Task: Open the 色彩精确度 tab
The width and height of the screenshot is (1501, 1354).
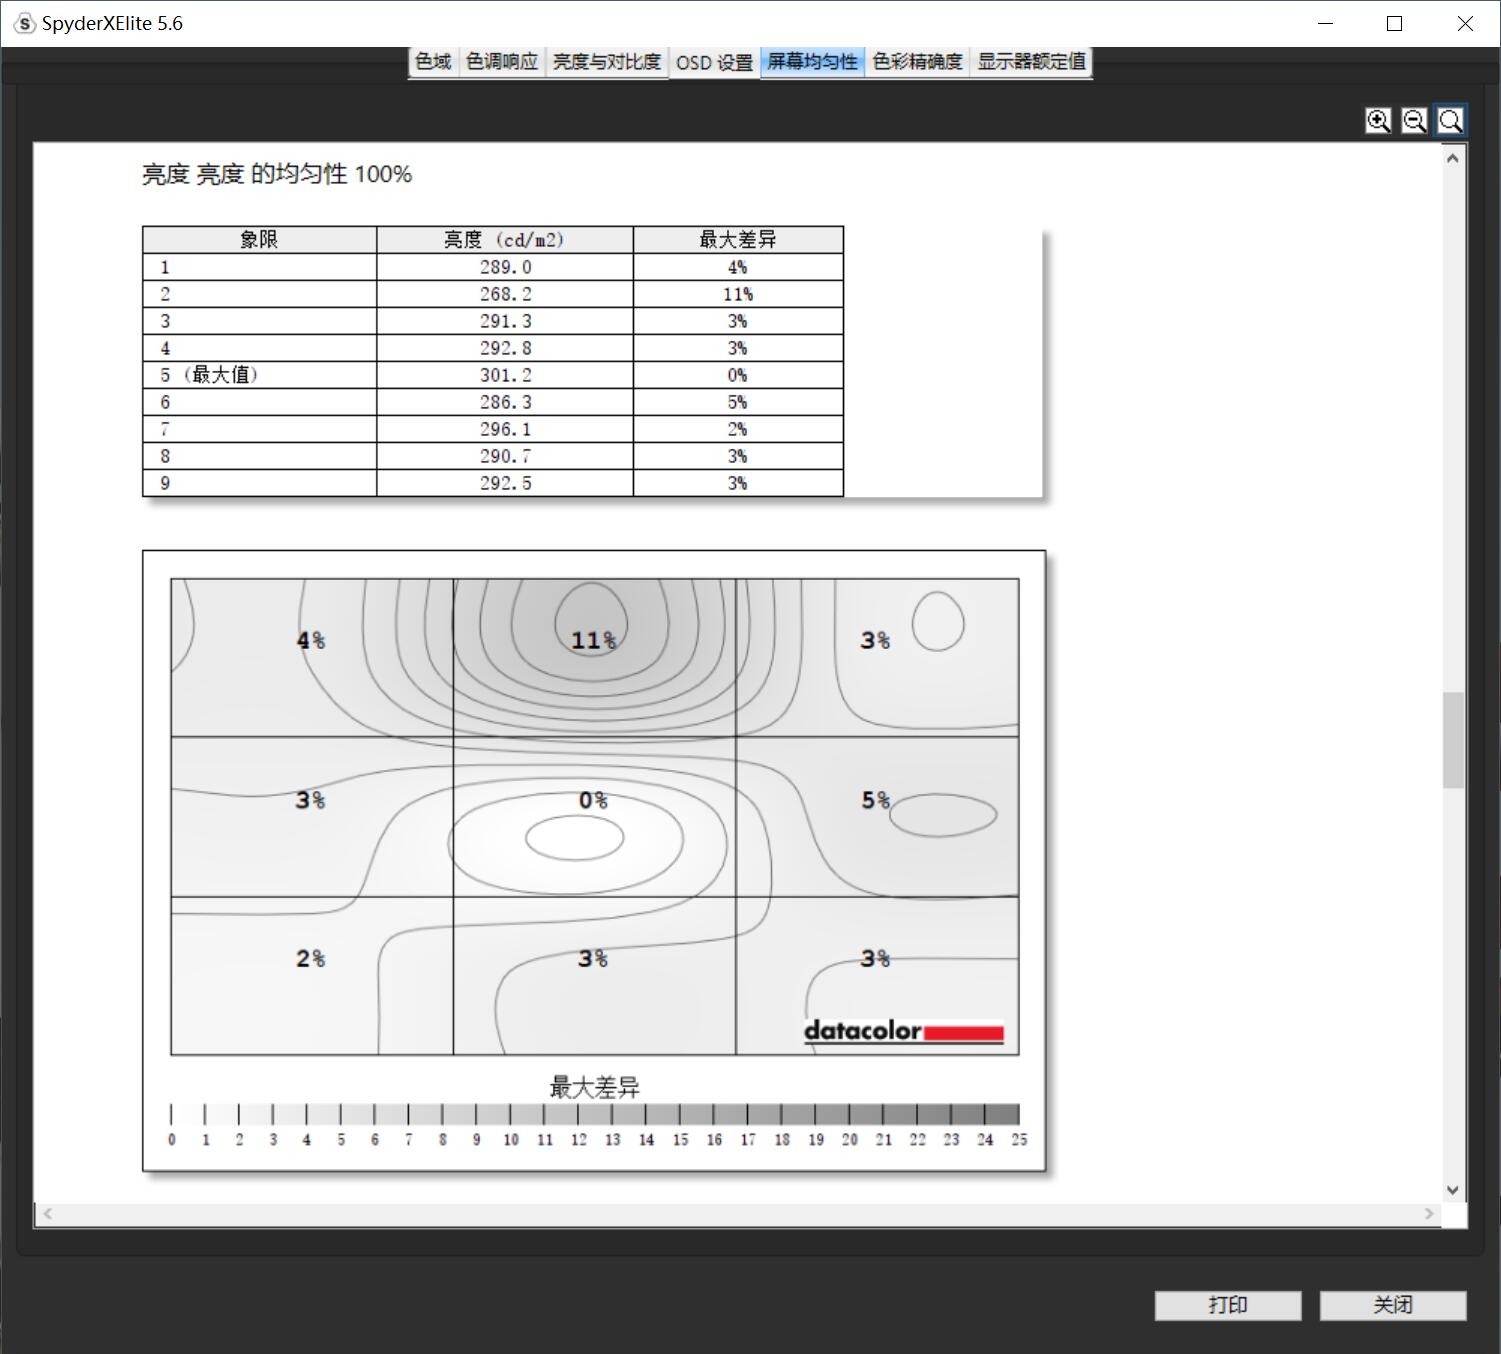Action: 917,62
